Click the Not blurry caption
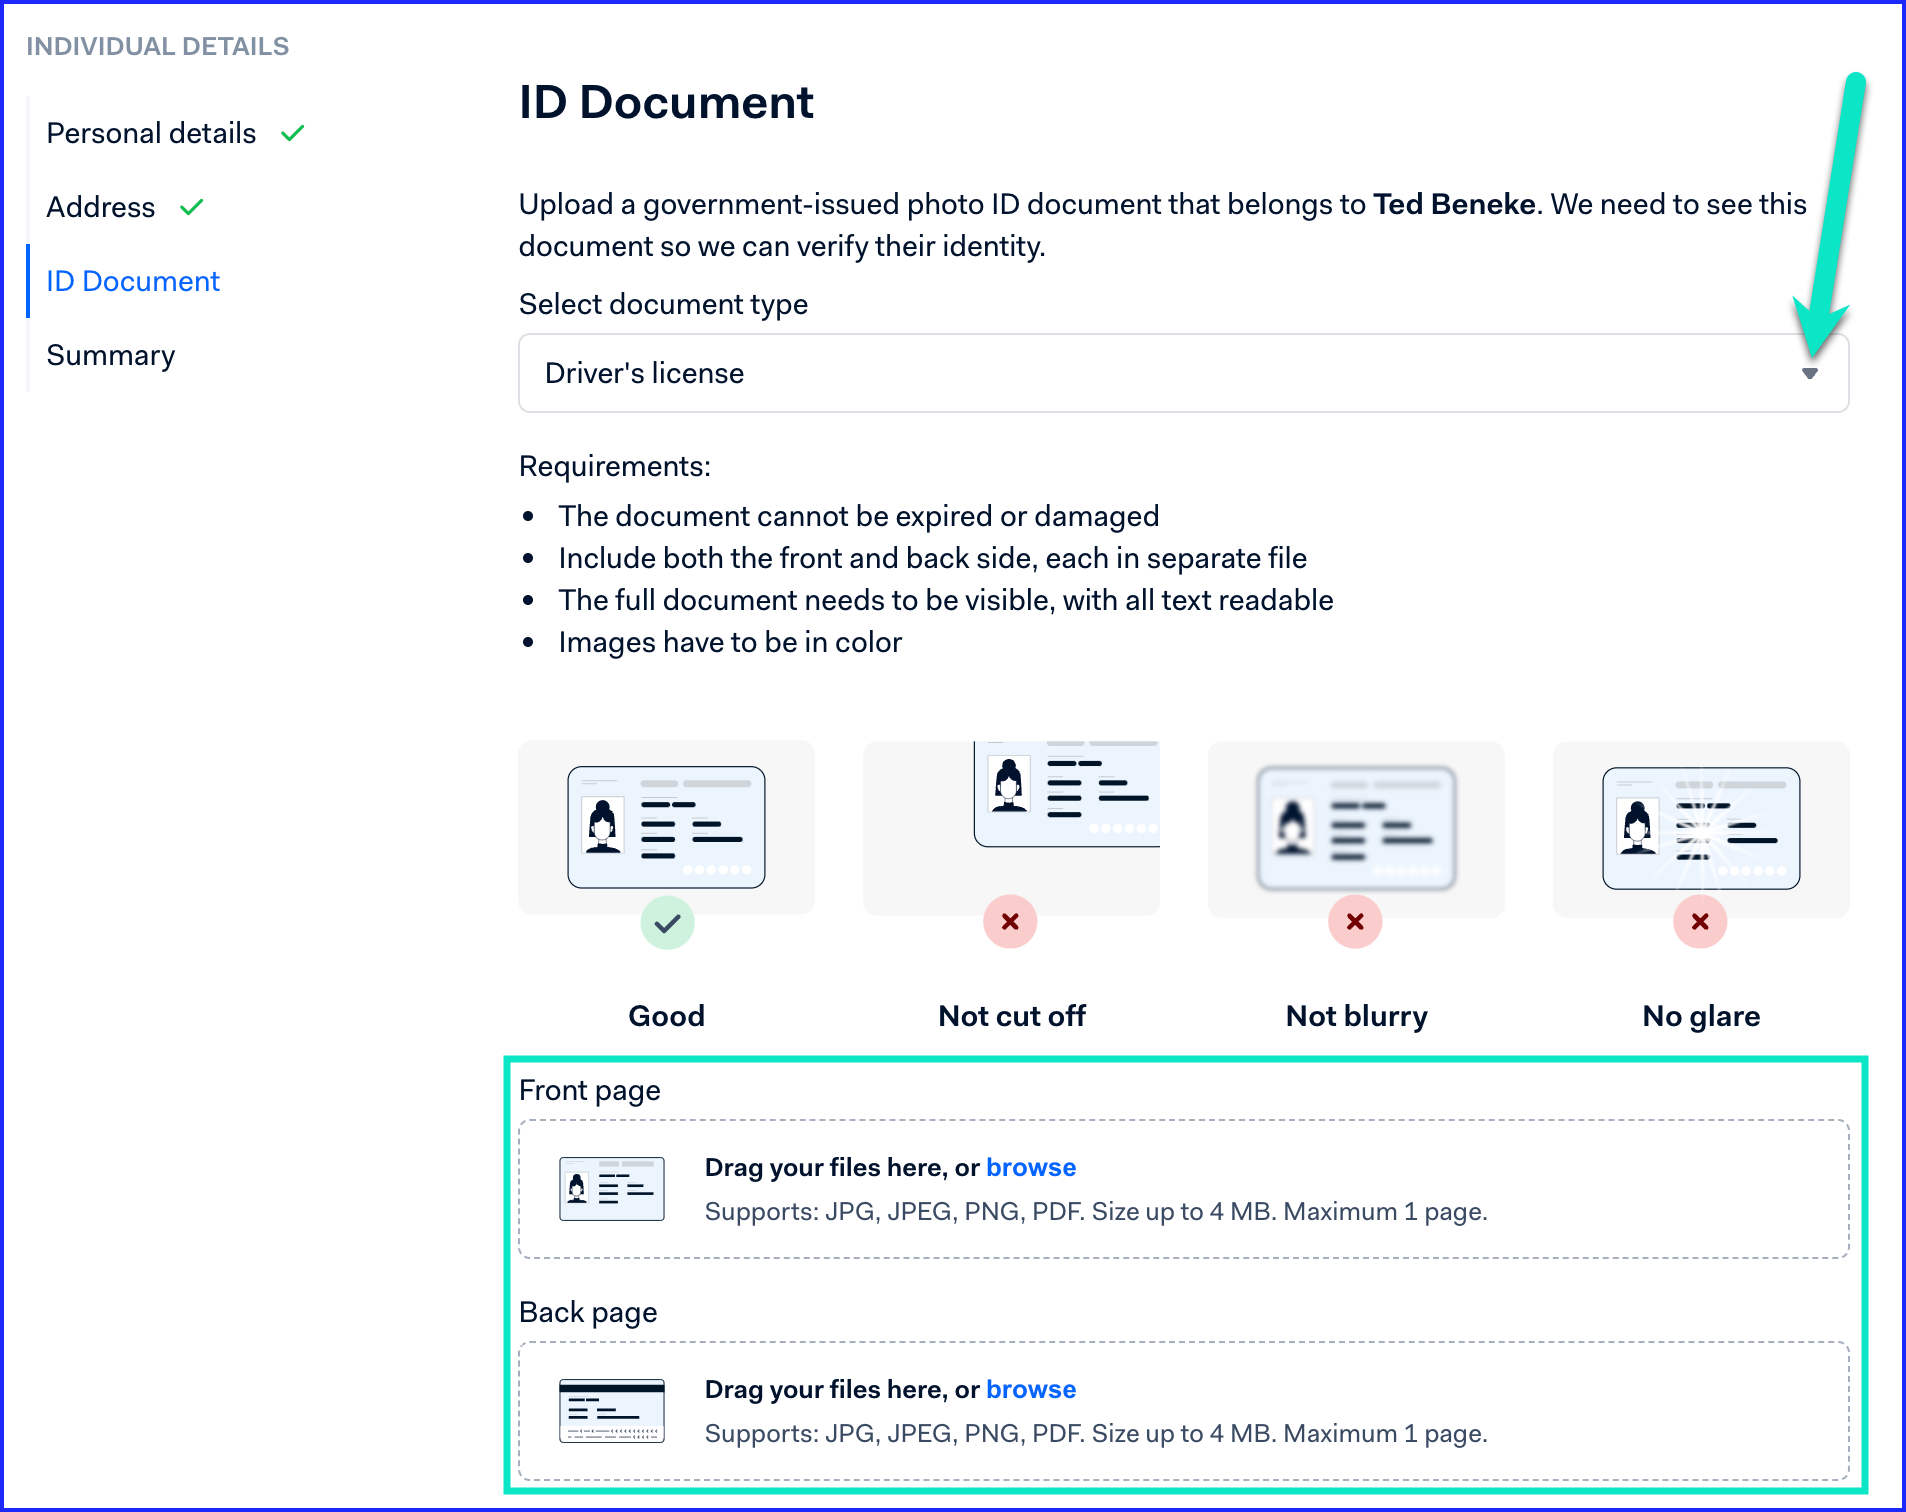This screenshot has width=1906, height=1512. 1357,1016
